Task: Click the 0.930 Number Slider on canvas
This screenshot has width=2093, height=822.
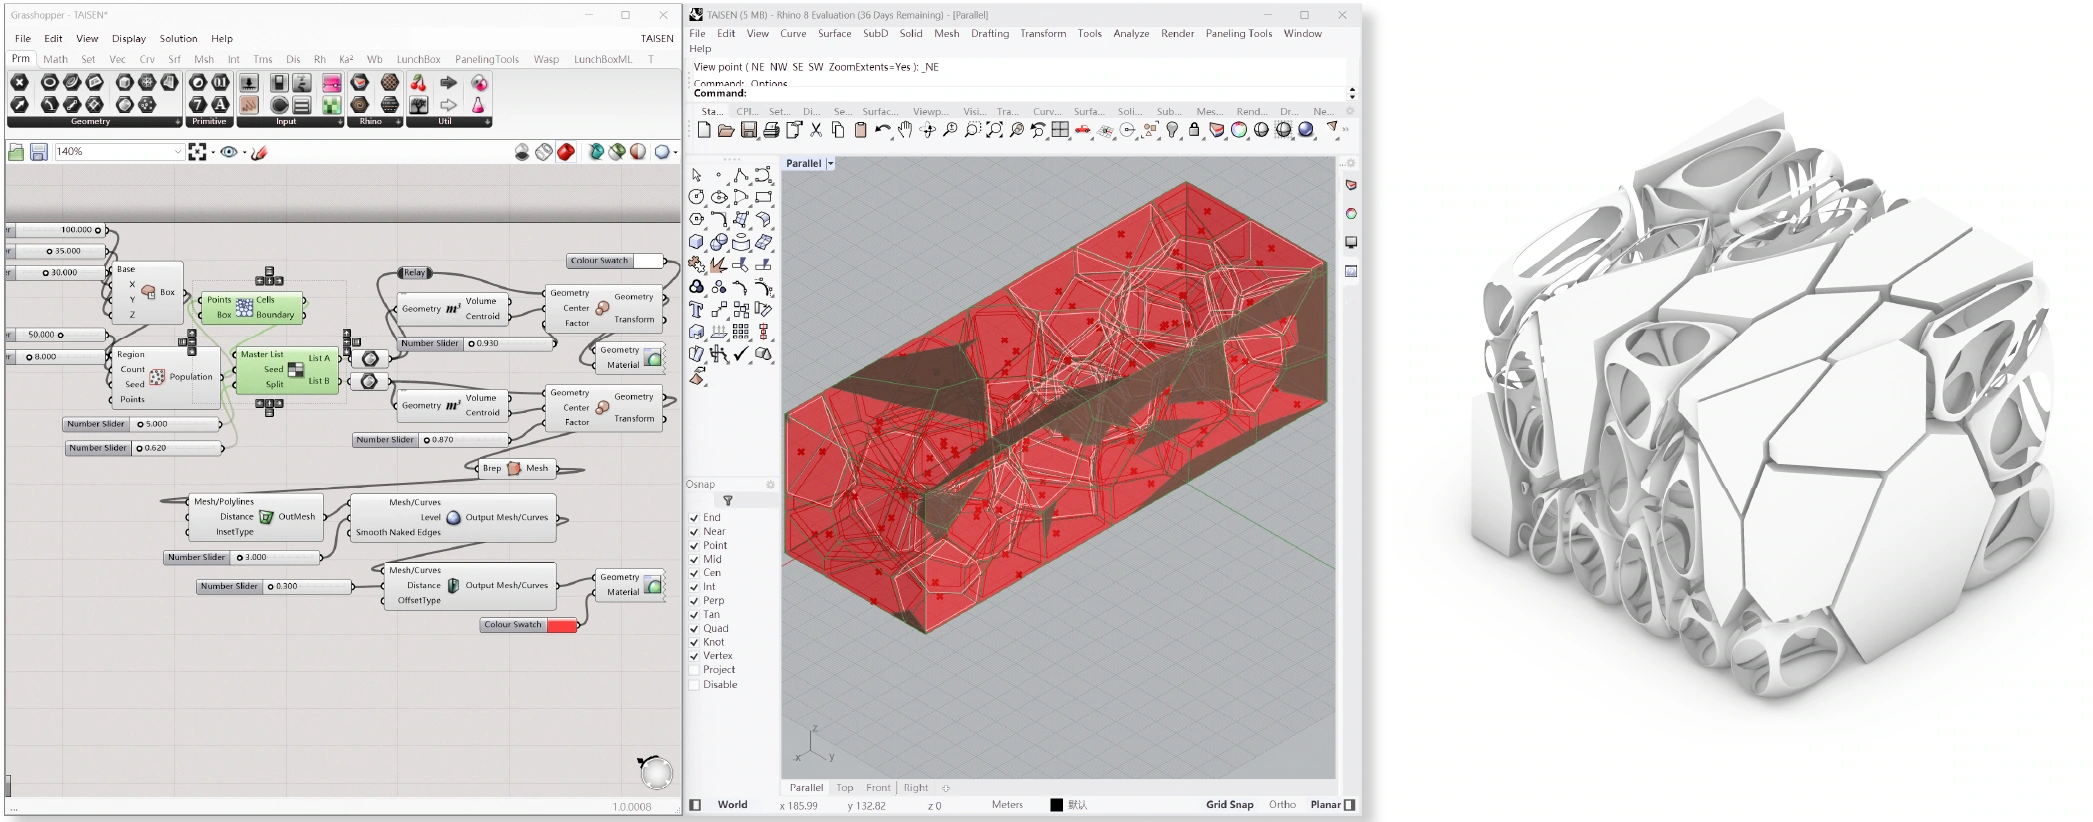Action: point(476,343)
